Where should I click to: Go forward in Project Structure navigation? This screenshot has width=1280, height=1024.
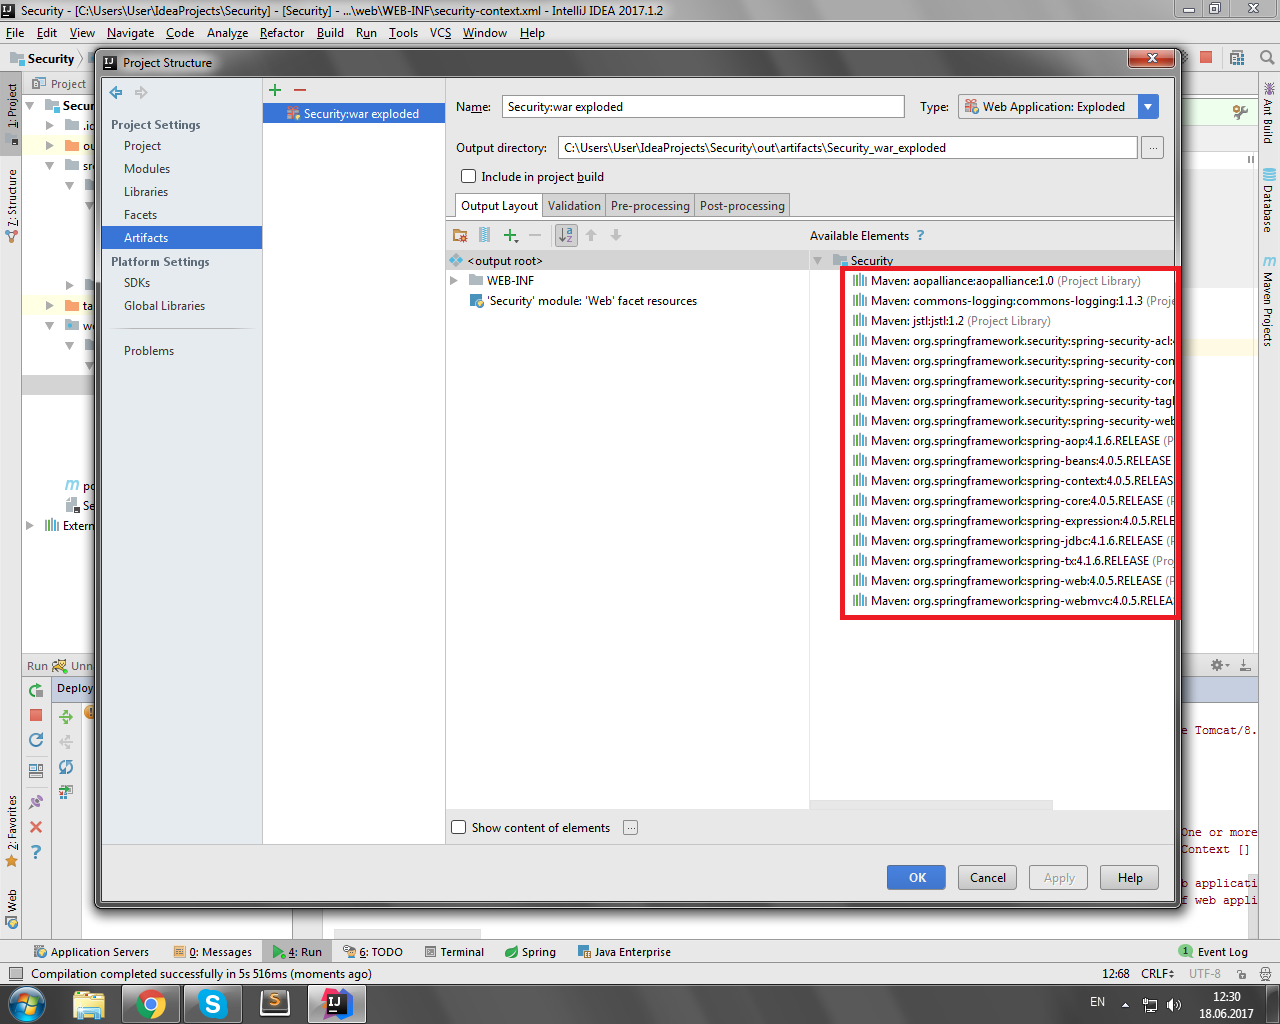point(141,92)
